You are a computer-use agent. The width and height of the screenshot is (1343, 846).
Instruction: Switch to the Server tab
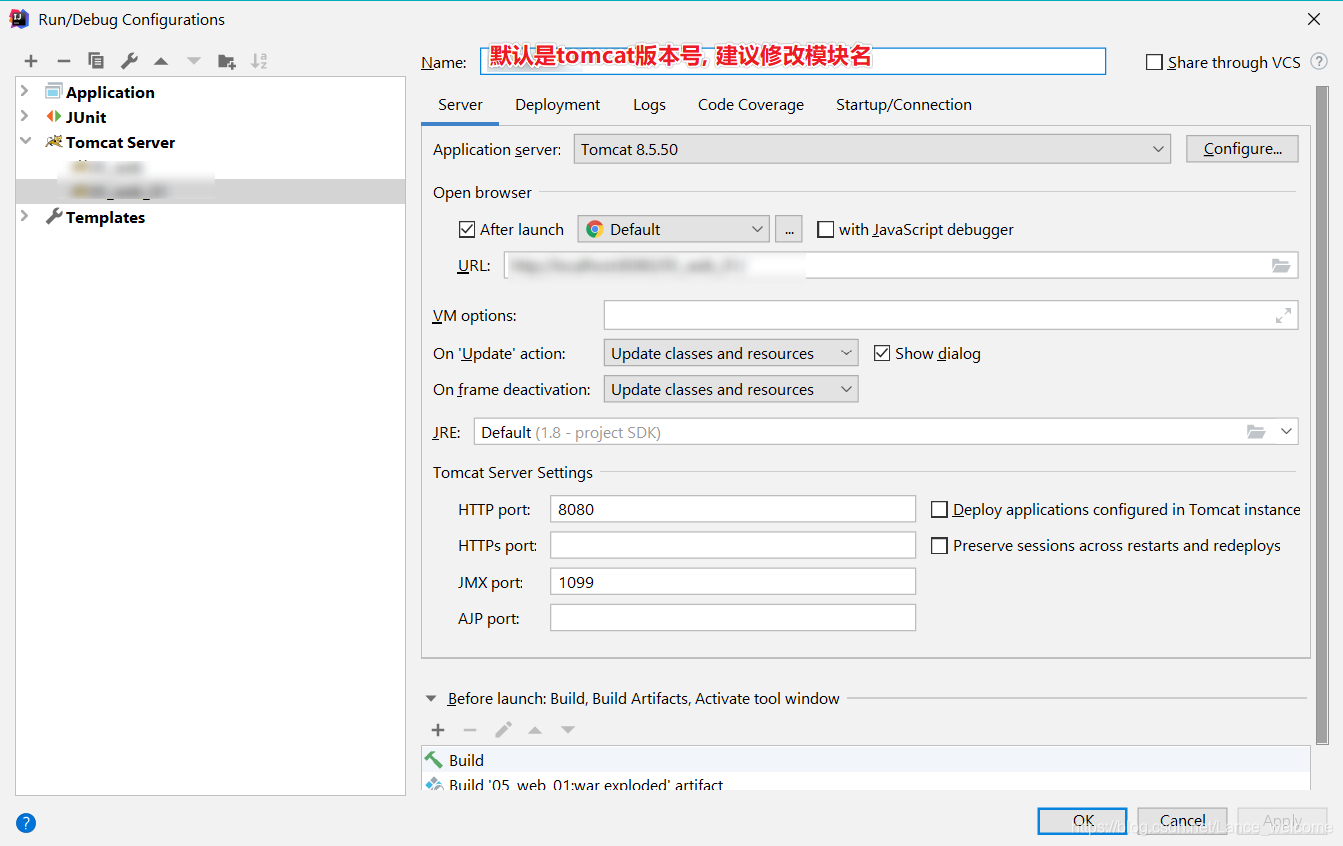460,104
